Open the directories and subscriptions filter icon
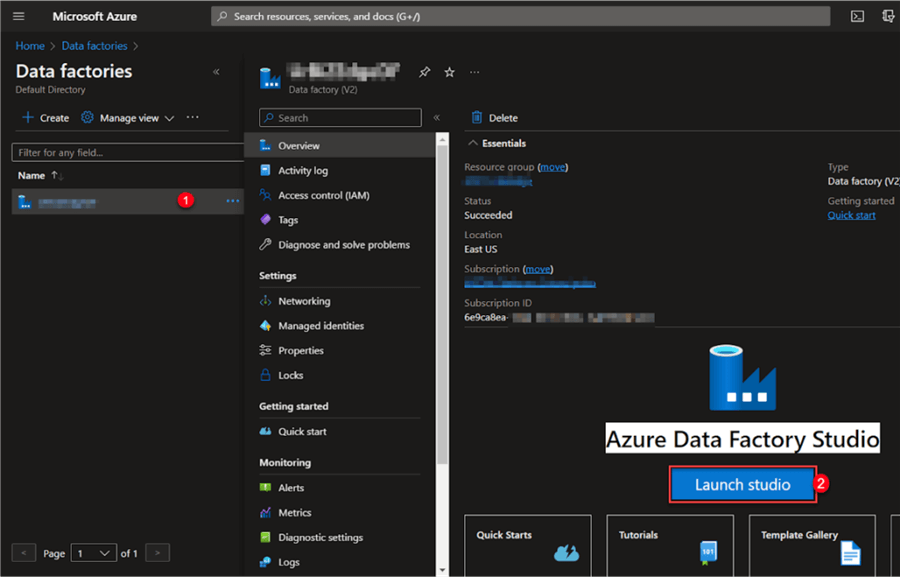900x577 pixels. click(889, 16)
